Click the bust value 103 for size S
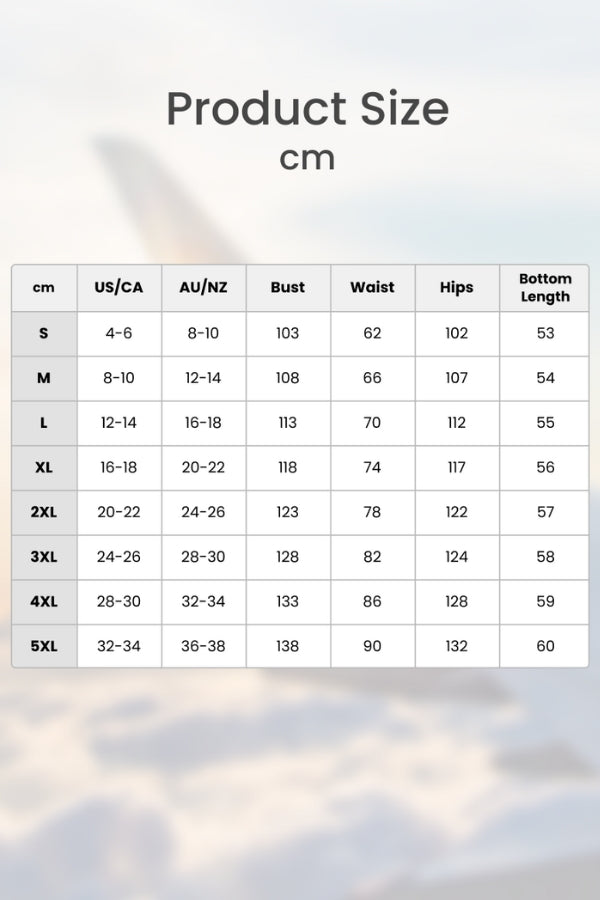This screenshot has width=600, height=900. click(288, 333)
